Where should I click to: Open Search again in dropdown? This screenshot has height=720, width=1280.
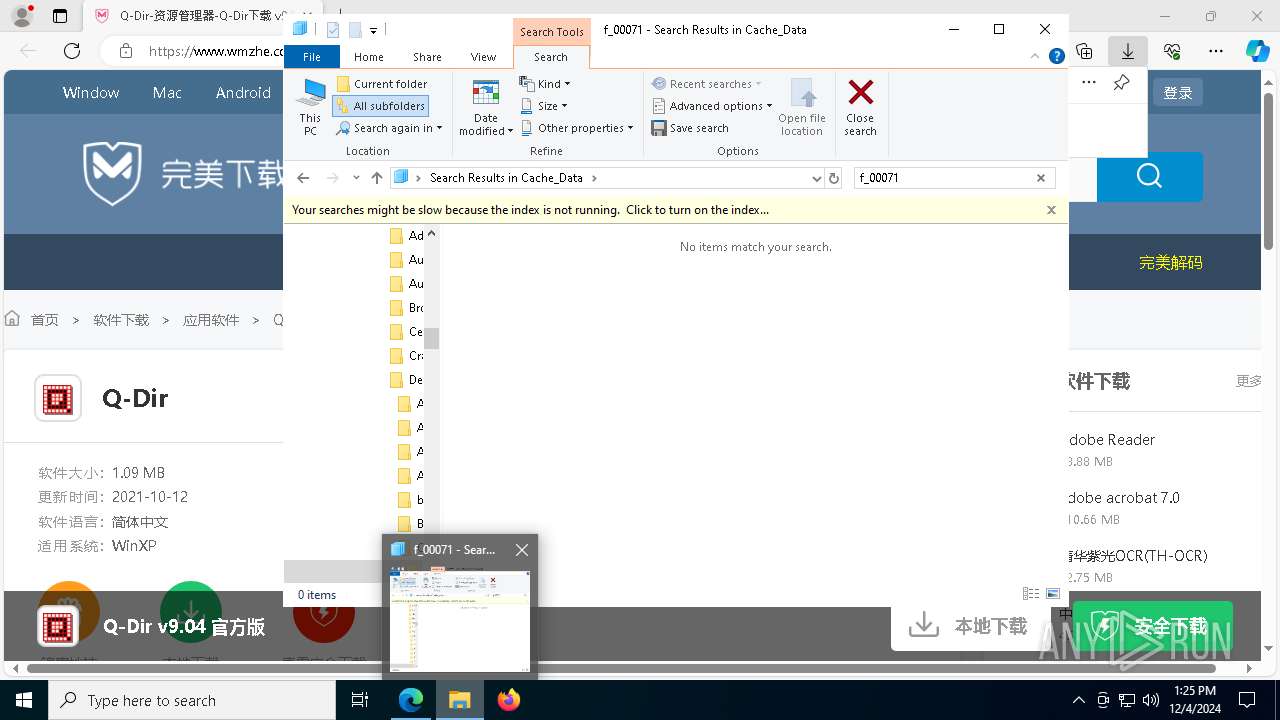click(389, 128)
